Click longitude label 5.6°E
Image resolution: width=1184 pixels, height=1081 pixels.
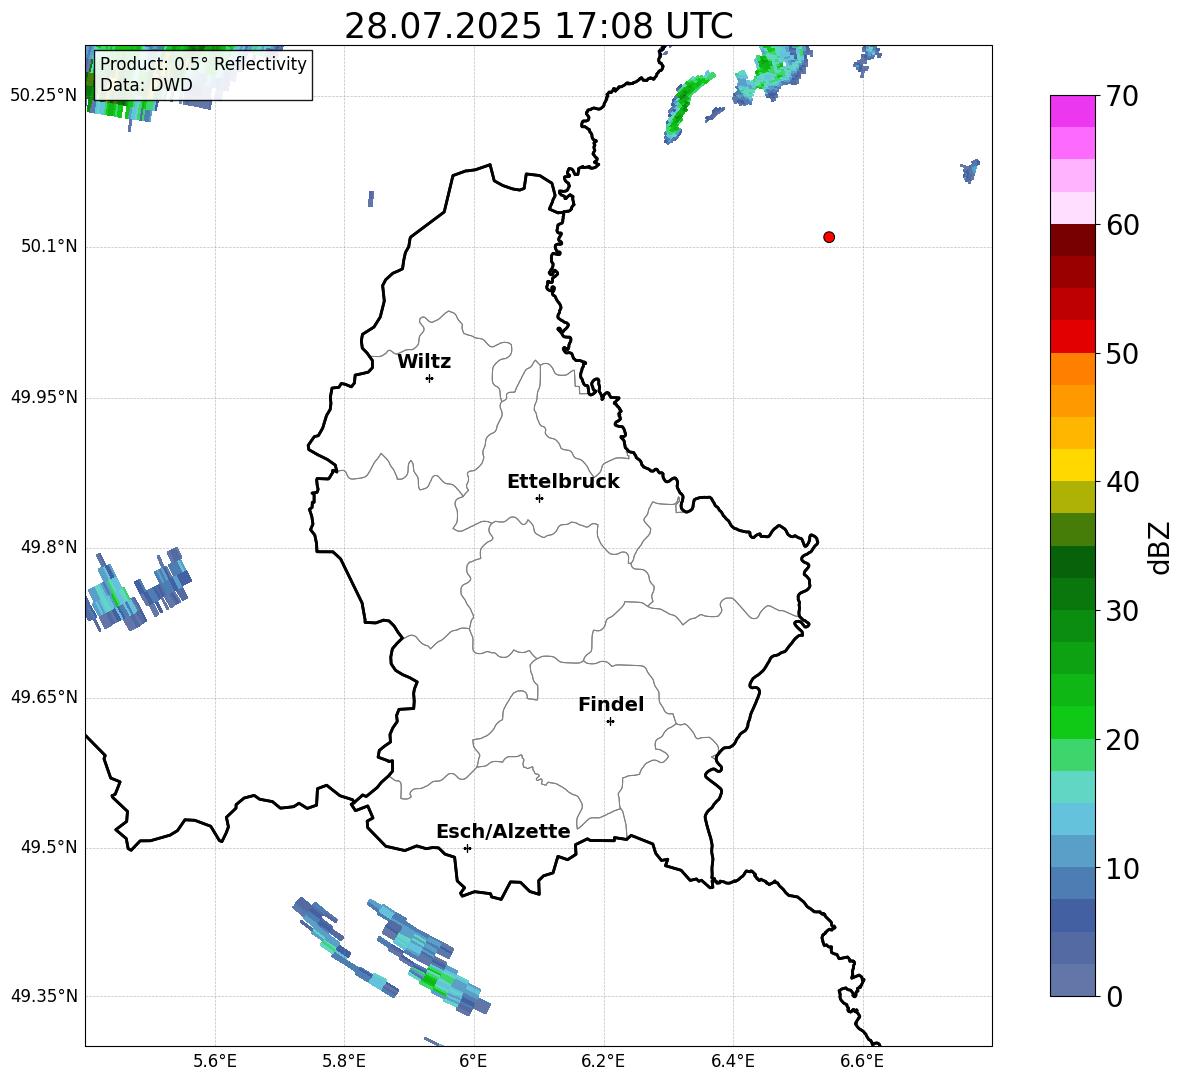215,1061
